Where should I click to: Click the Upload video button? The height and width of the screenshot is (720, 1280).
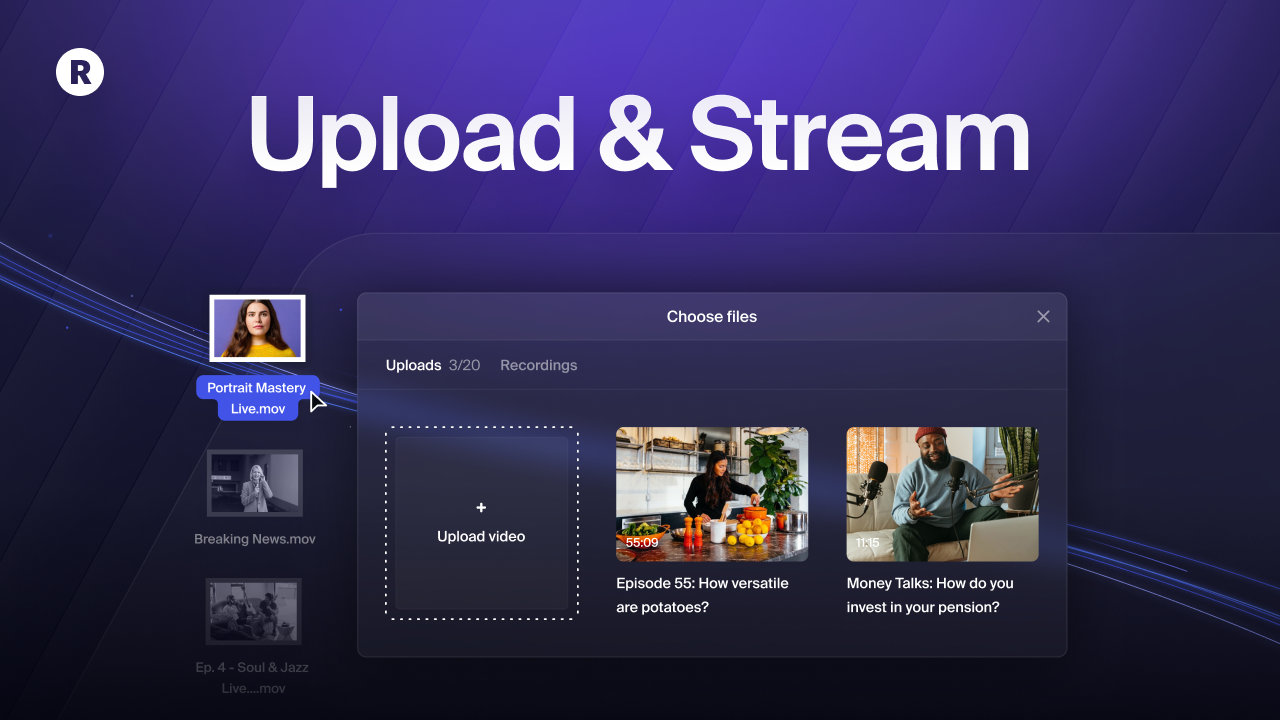coord(481,523)
